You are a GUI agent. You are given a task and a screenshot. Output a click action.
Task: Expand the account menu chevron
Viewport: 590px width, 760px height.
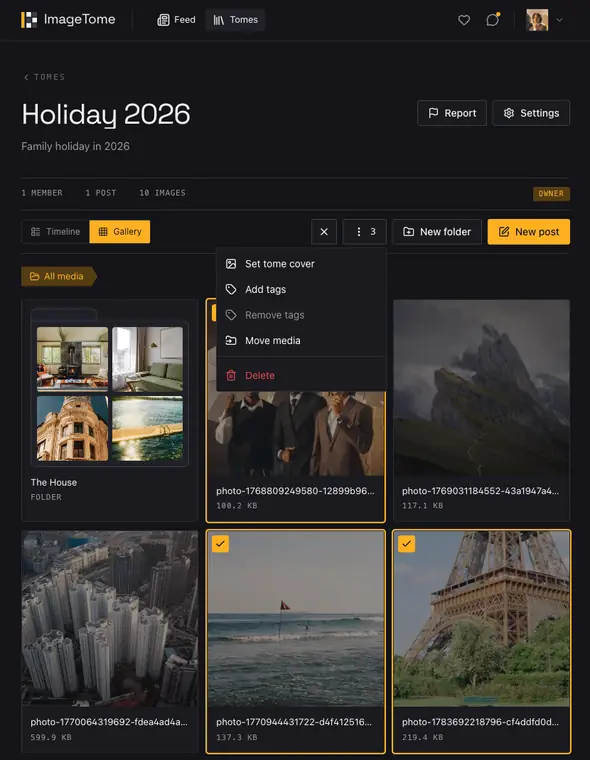point(559,20)
